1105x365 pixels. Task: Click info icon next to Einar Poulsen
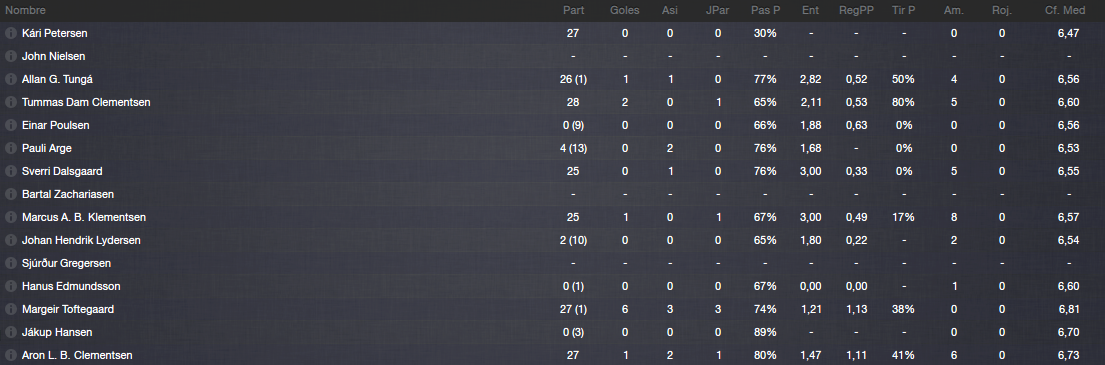point(11,125)
